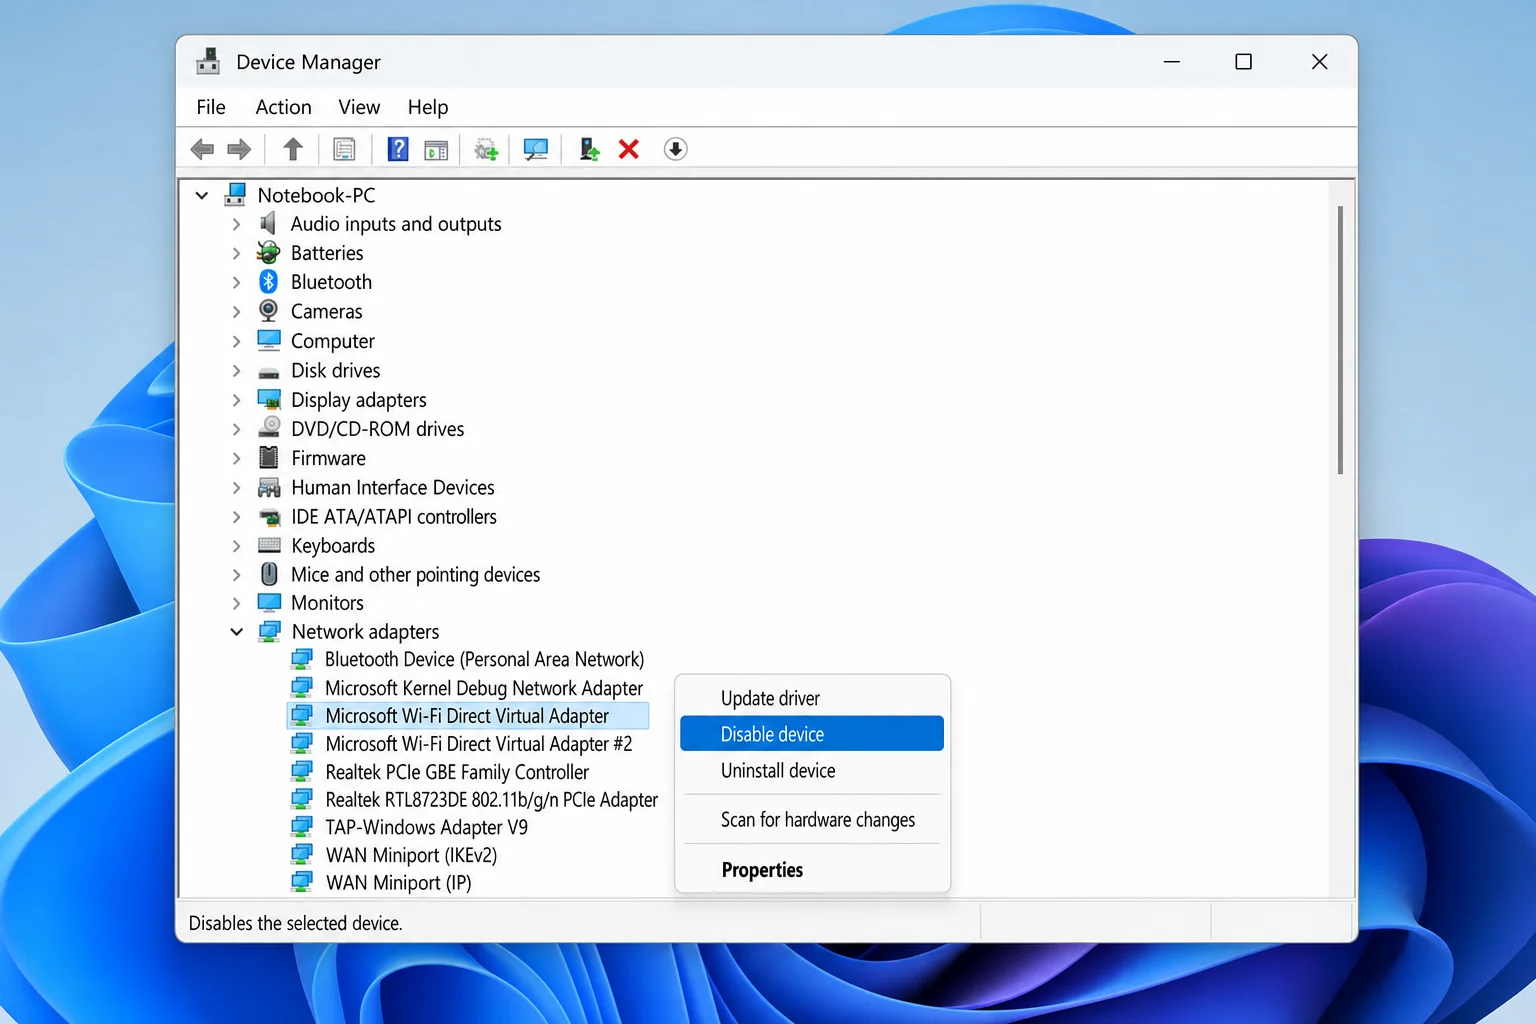Image resolution: width=1536 pixels, height=1024 pixels.
Task: Select TAP-Windows Adapter V9
Action: point(426,828)
